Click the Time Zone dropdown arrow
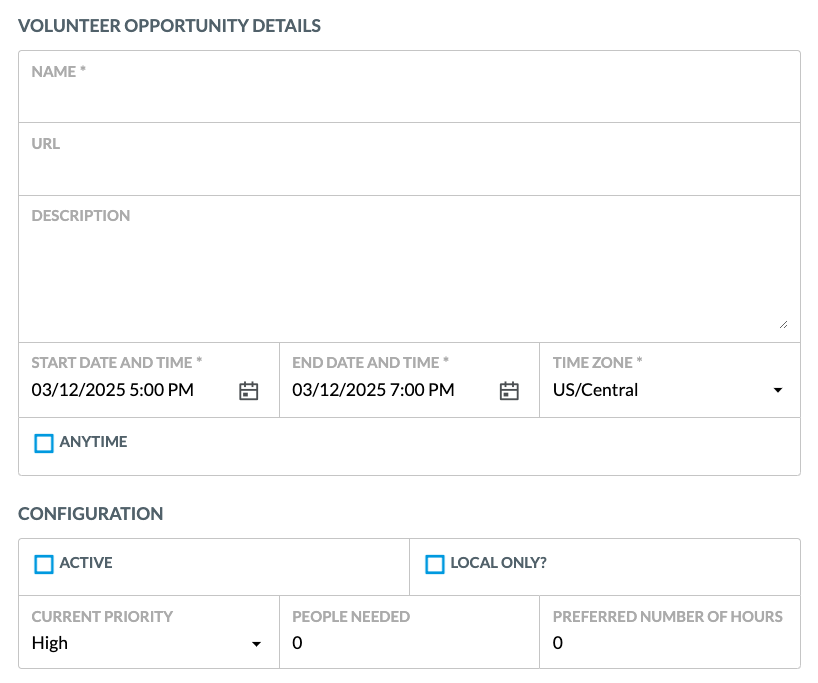This screenshot has width=818, height=683. point(778,390)
